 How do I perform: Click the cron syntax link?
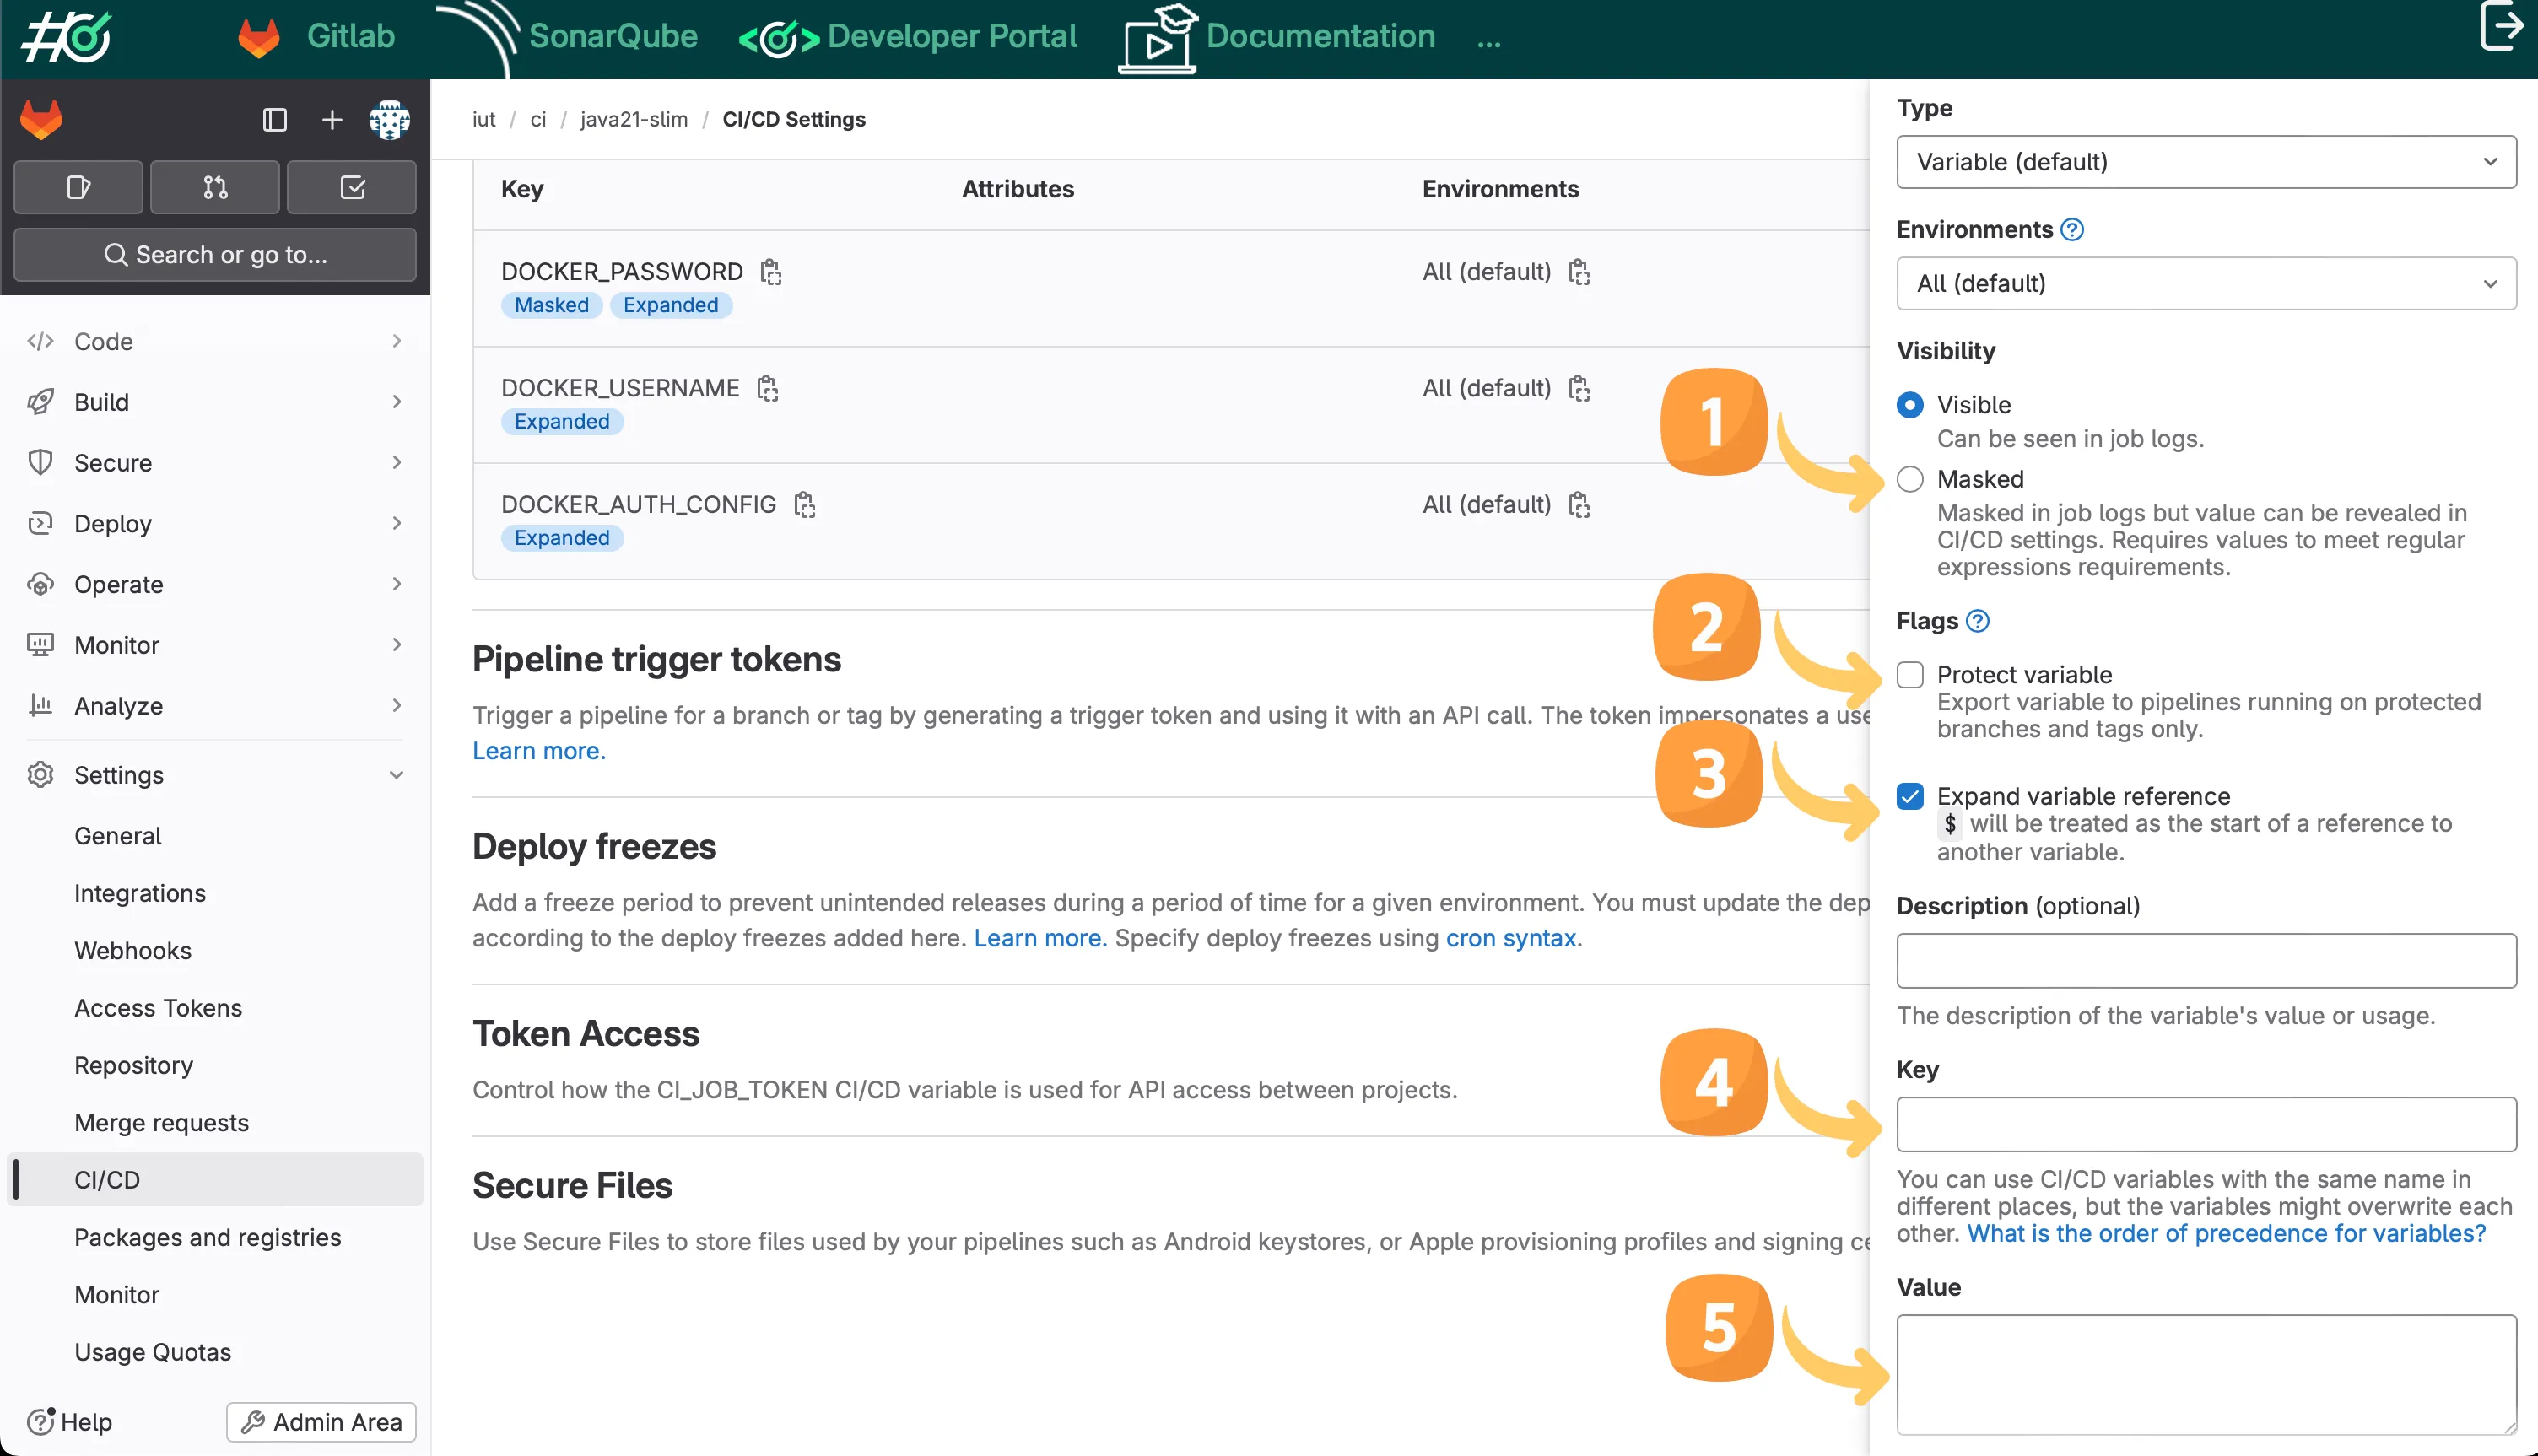(x=1511, y=938)
